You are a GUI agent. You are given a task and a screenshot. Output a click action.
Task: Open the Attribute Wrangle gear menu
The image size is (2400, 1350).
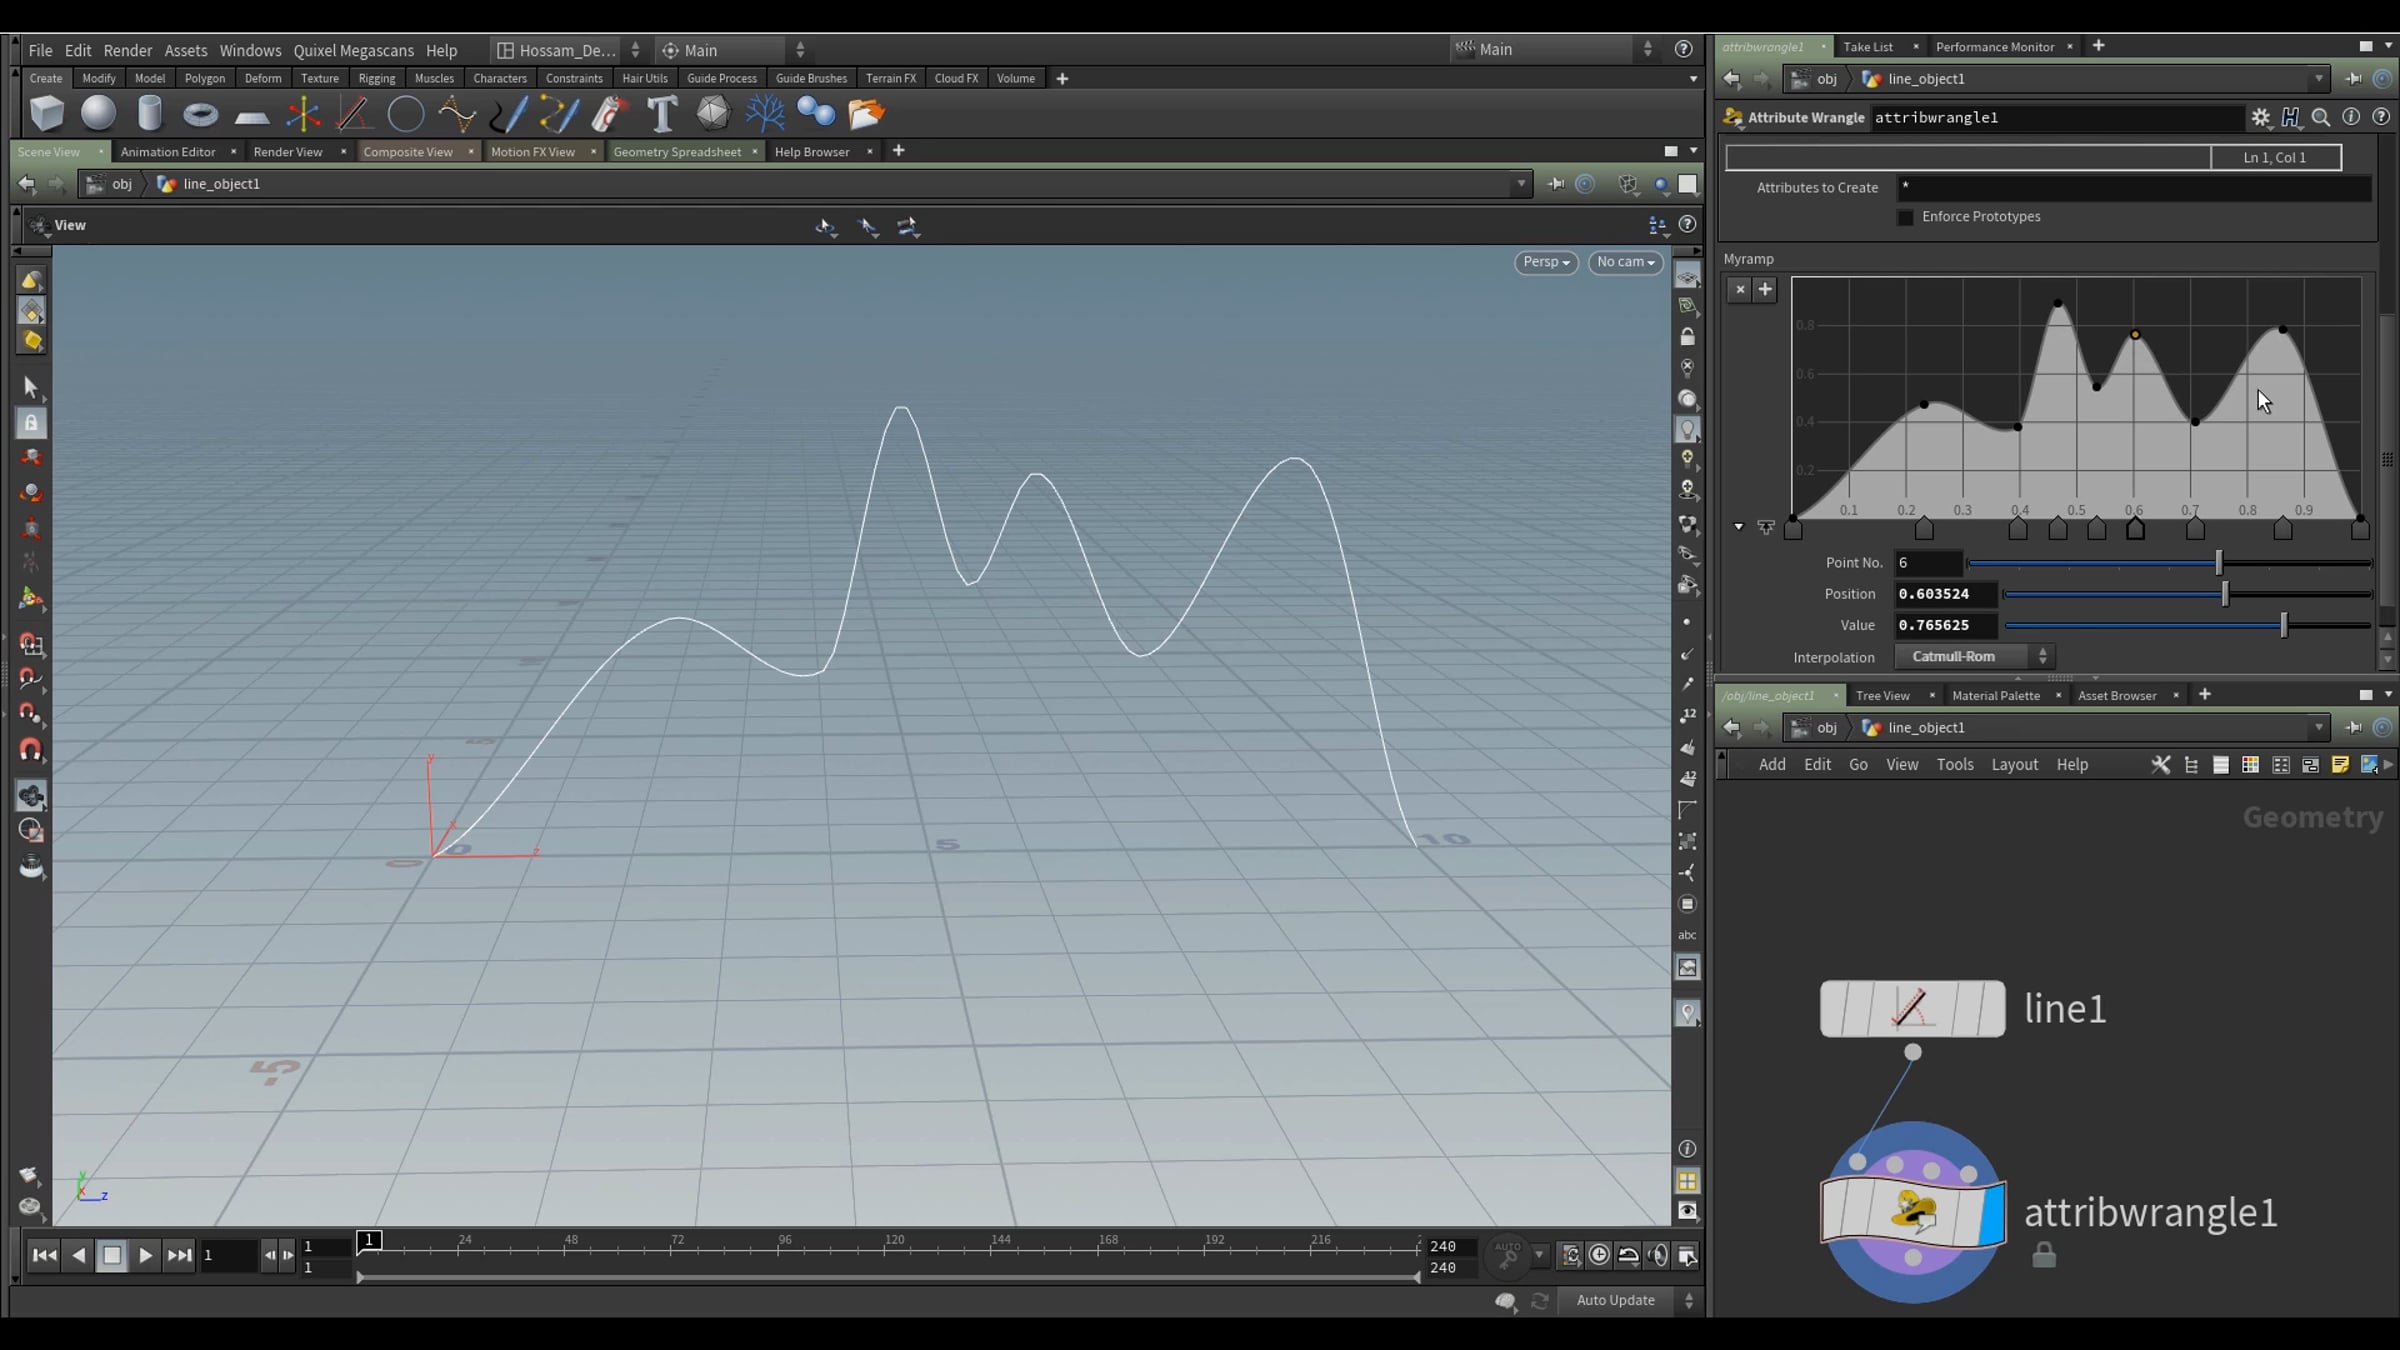(x=2260, y=118)
